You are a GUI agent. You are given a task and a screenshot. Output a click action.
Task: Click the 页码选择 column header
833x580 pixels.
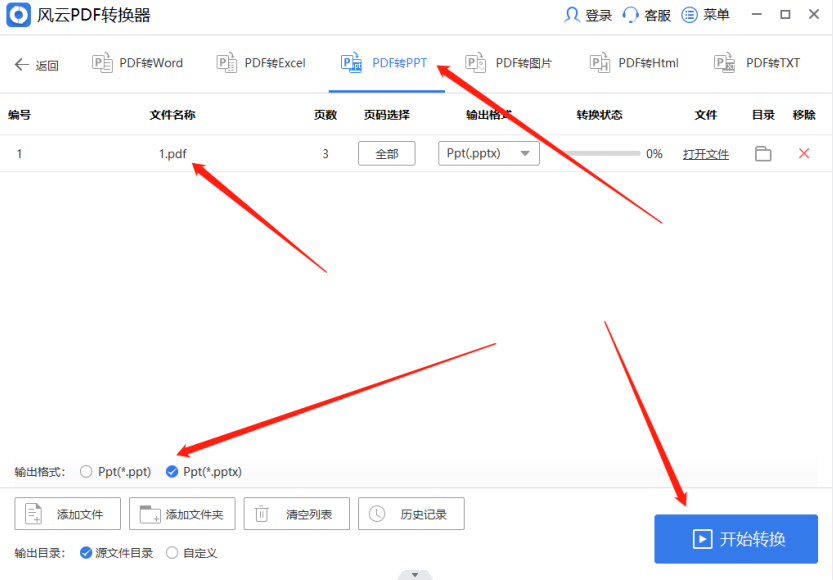pos(387,115)
